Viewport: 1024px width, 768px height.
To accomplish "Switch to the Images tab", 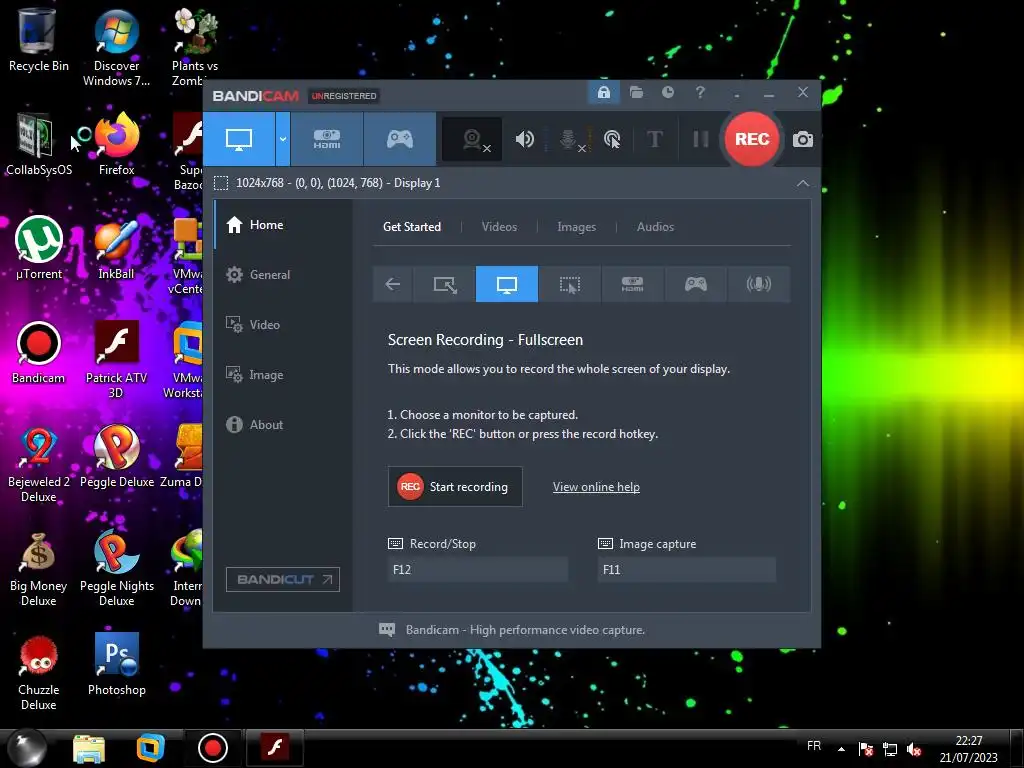I will pyautogui.click(x=576, y=227).
